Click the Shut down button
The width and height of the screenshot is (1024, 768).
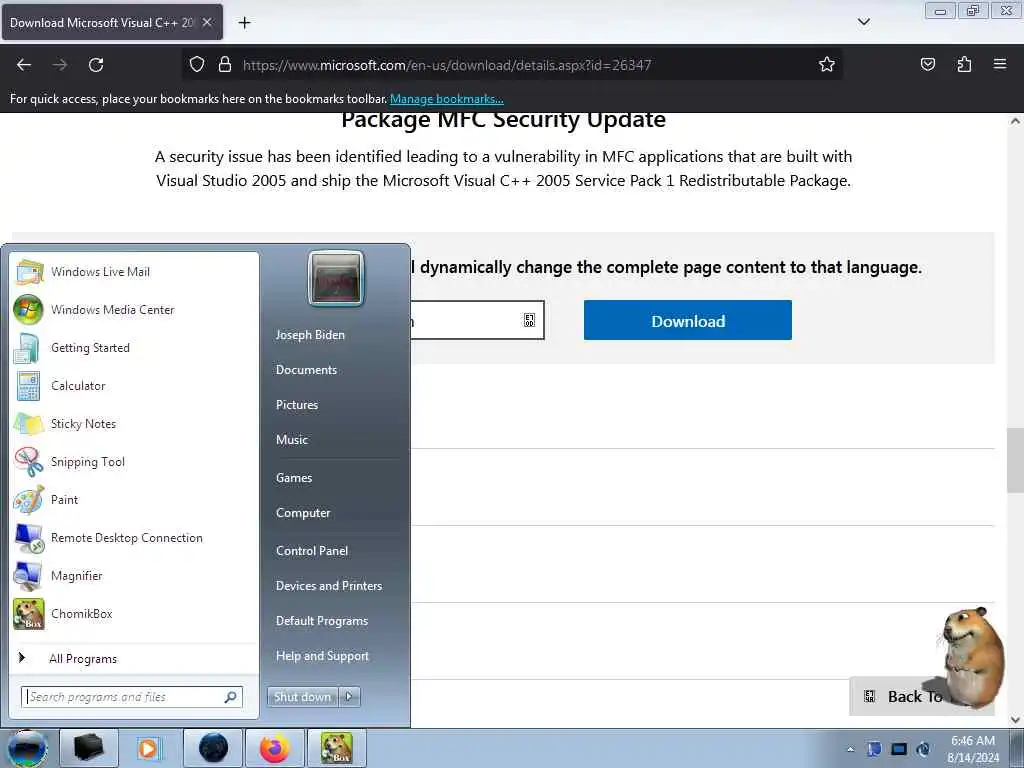point(302,697)
